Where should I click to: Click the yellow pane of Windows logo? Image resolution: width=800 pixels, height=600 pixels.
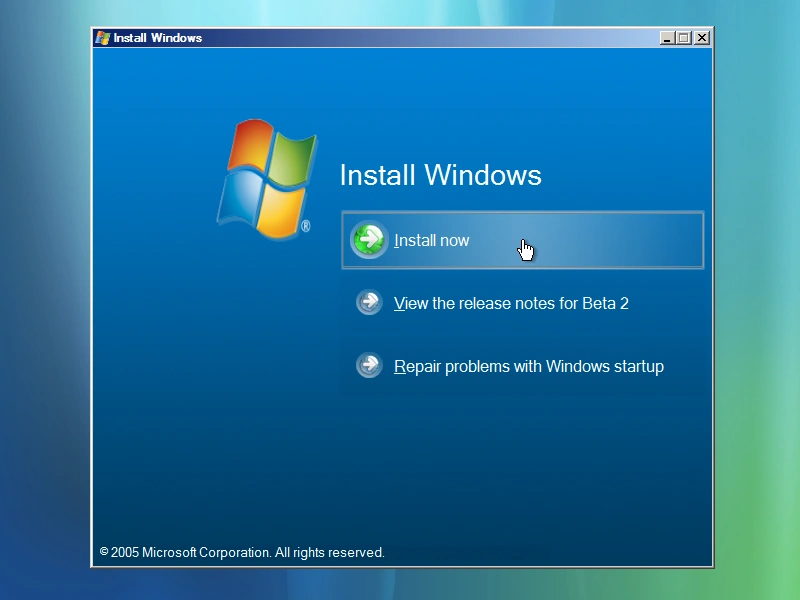click(x=278, y=212)
